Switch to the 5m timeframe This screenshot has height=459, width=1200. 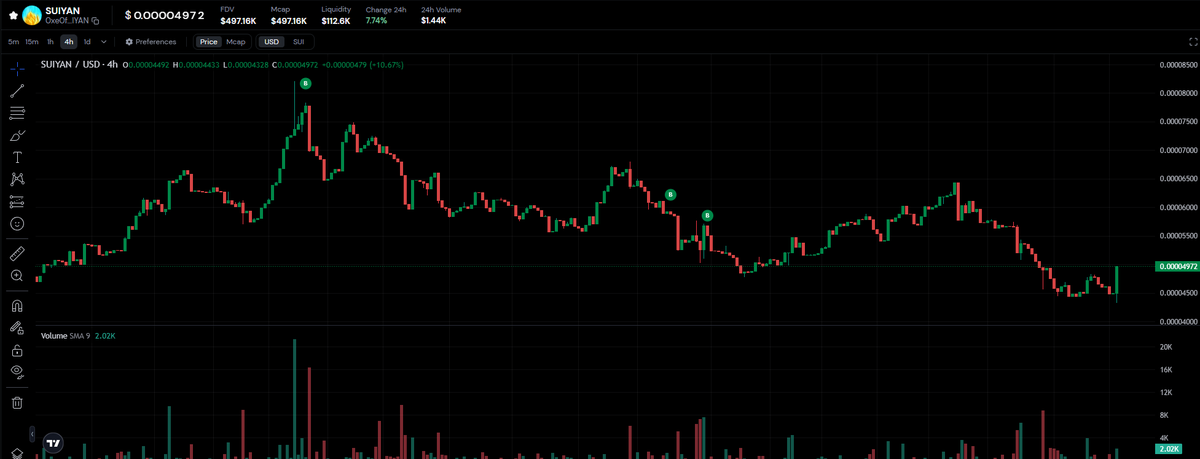click(13, 42)
